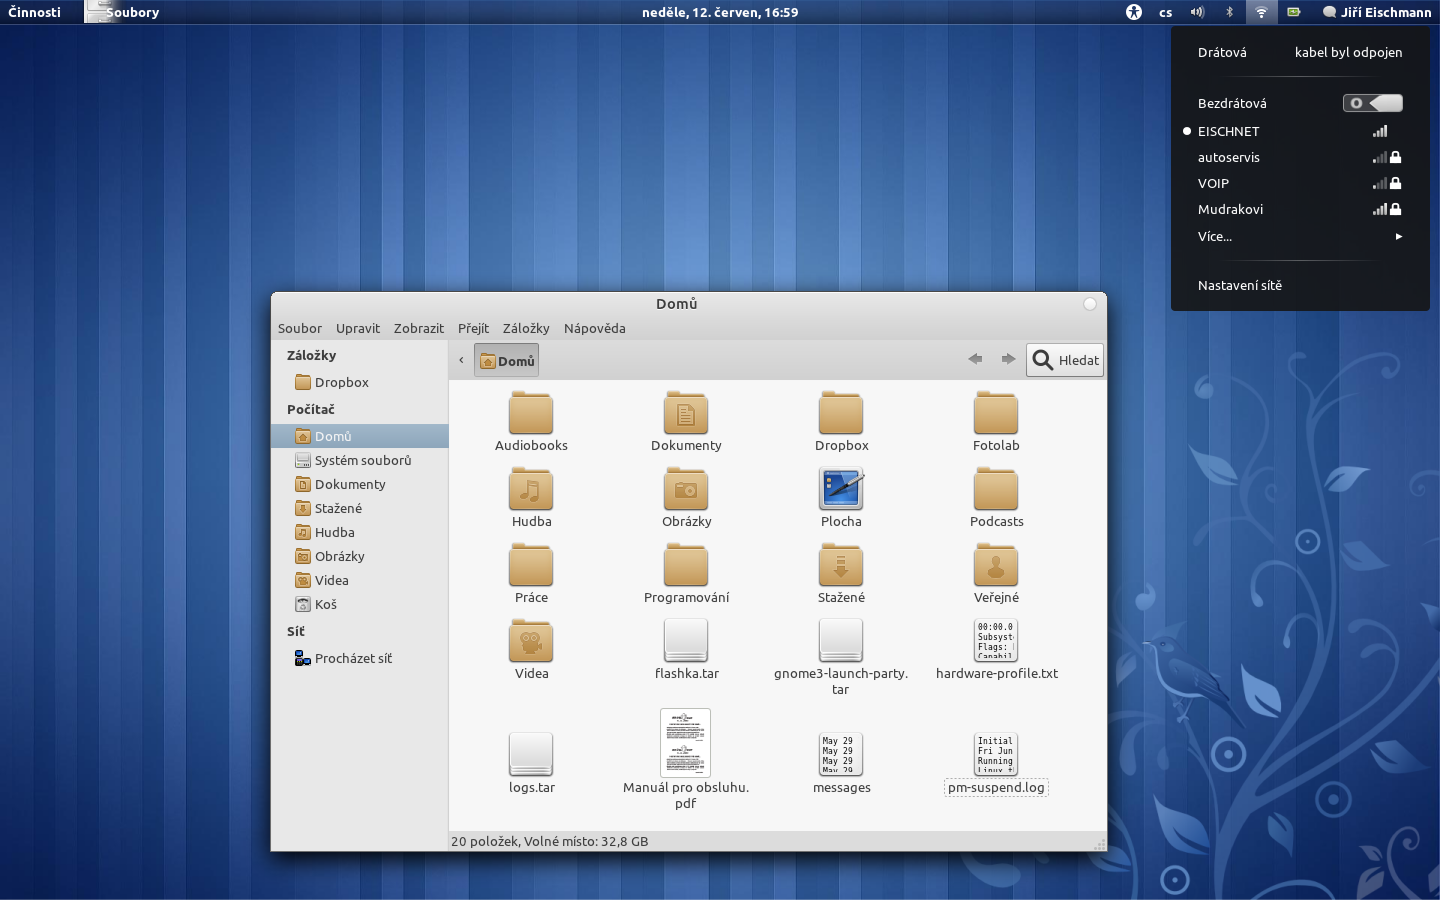Click the path bar left chevron
This screenshot has width=1440, height=900.
point(461,360)
